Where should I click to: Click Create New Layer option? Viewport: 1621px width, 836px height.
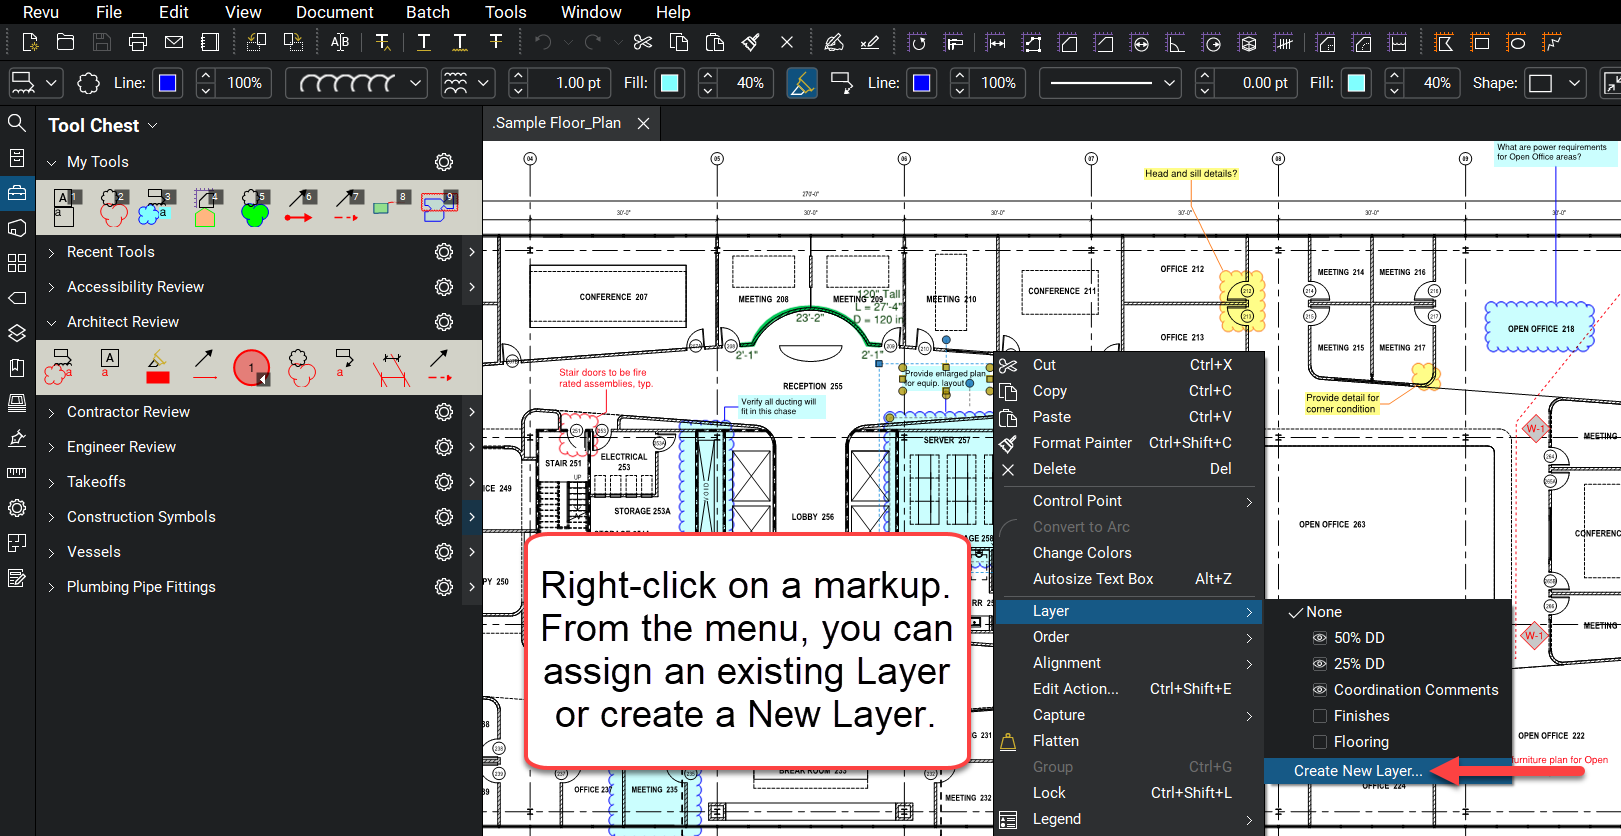click(x=1358, y=771)
